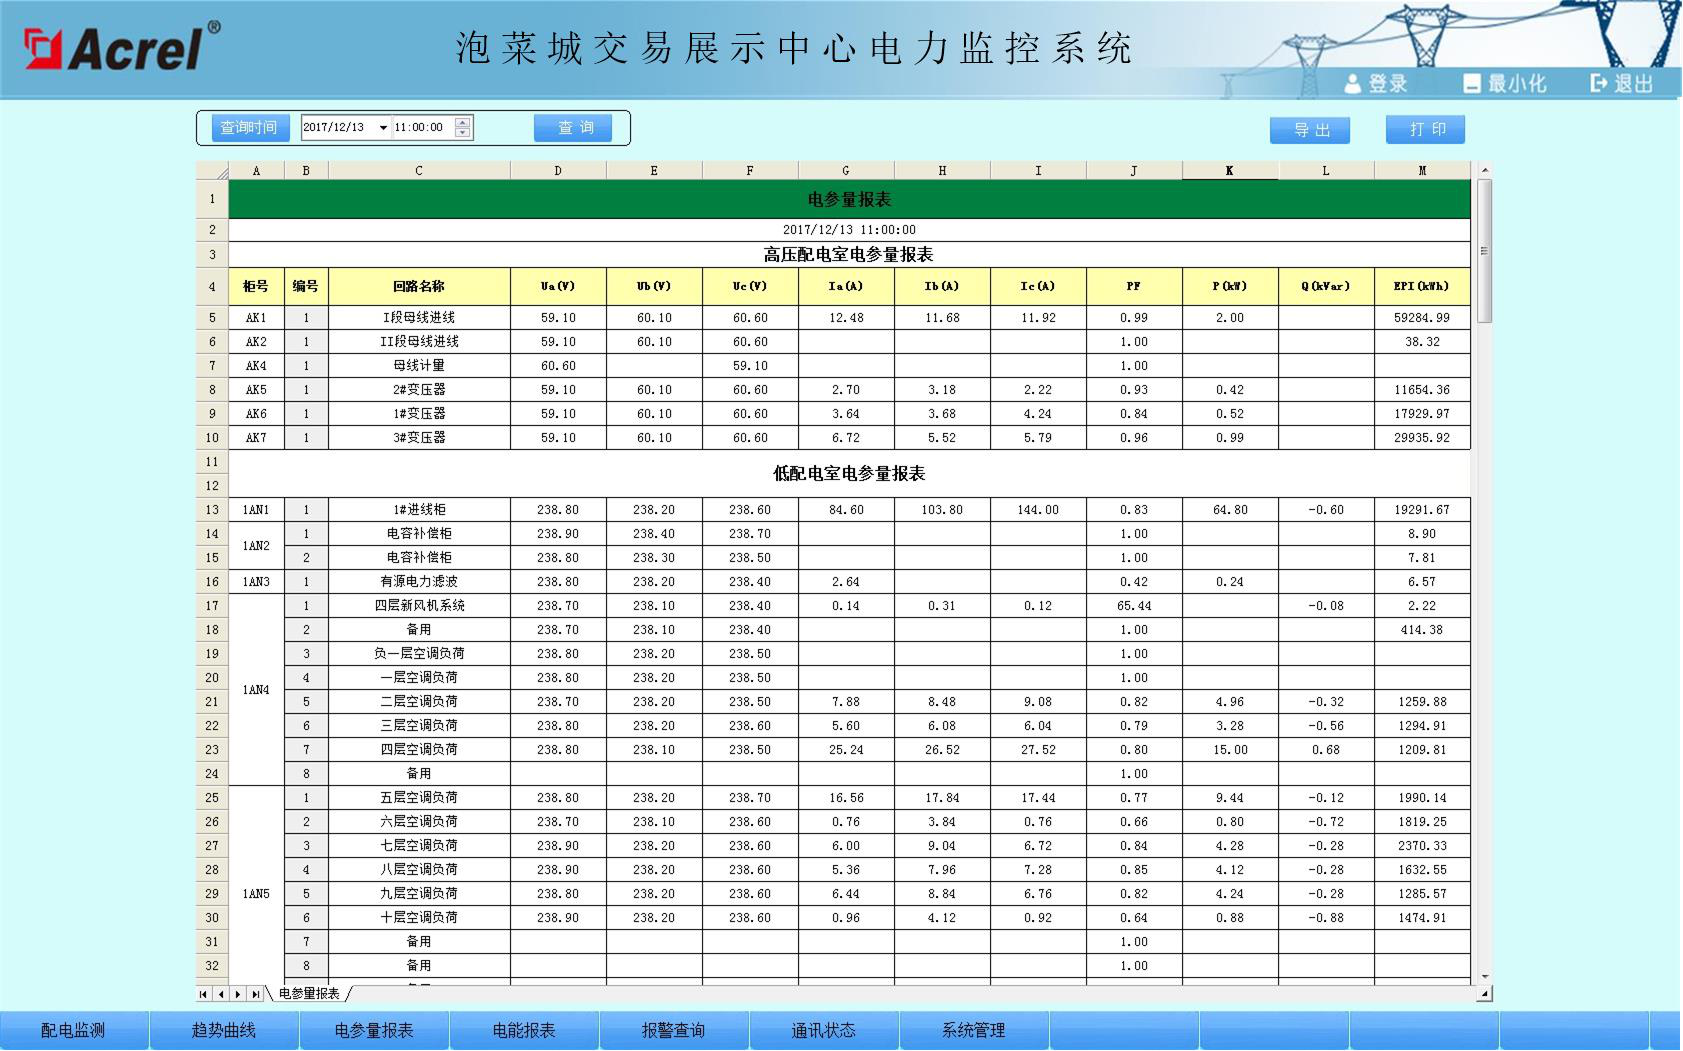Select column M header
1683x1051 pixels.
click(x=1422, y=171)
